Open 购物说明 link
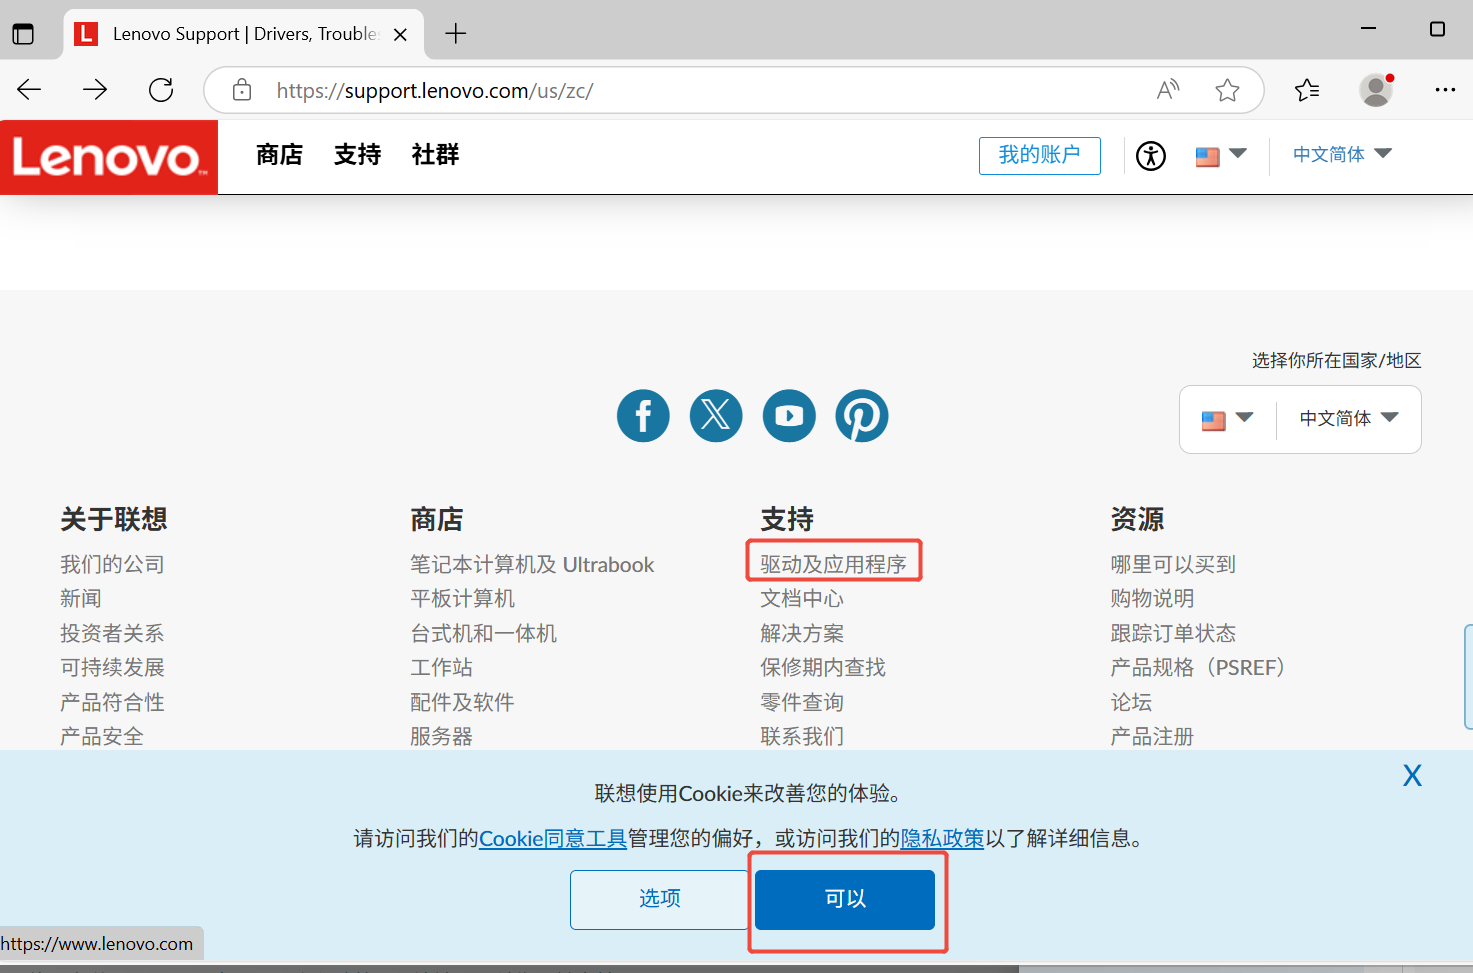 (1152, 598)
